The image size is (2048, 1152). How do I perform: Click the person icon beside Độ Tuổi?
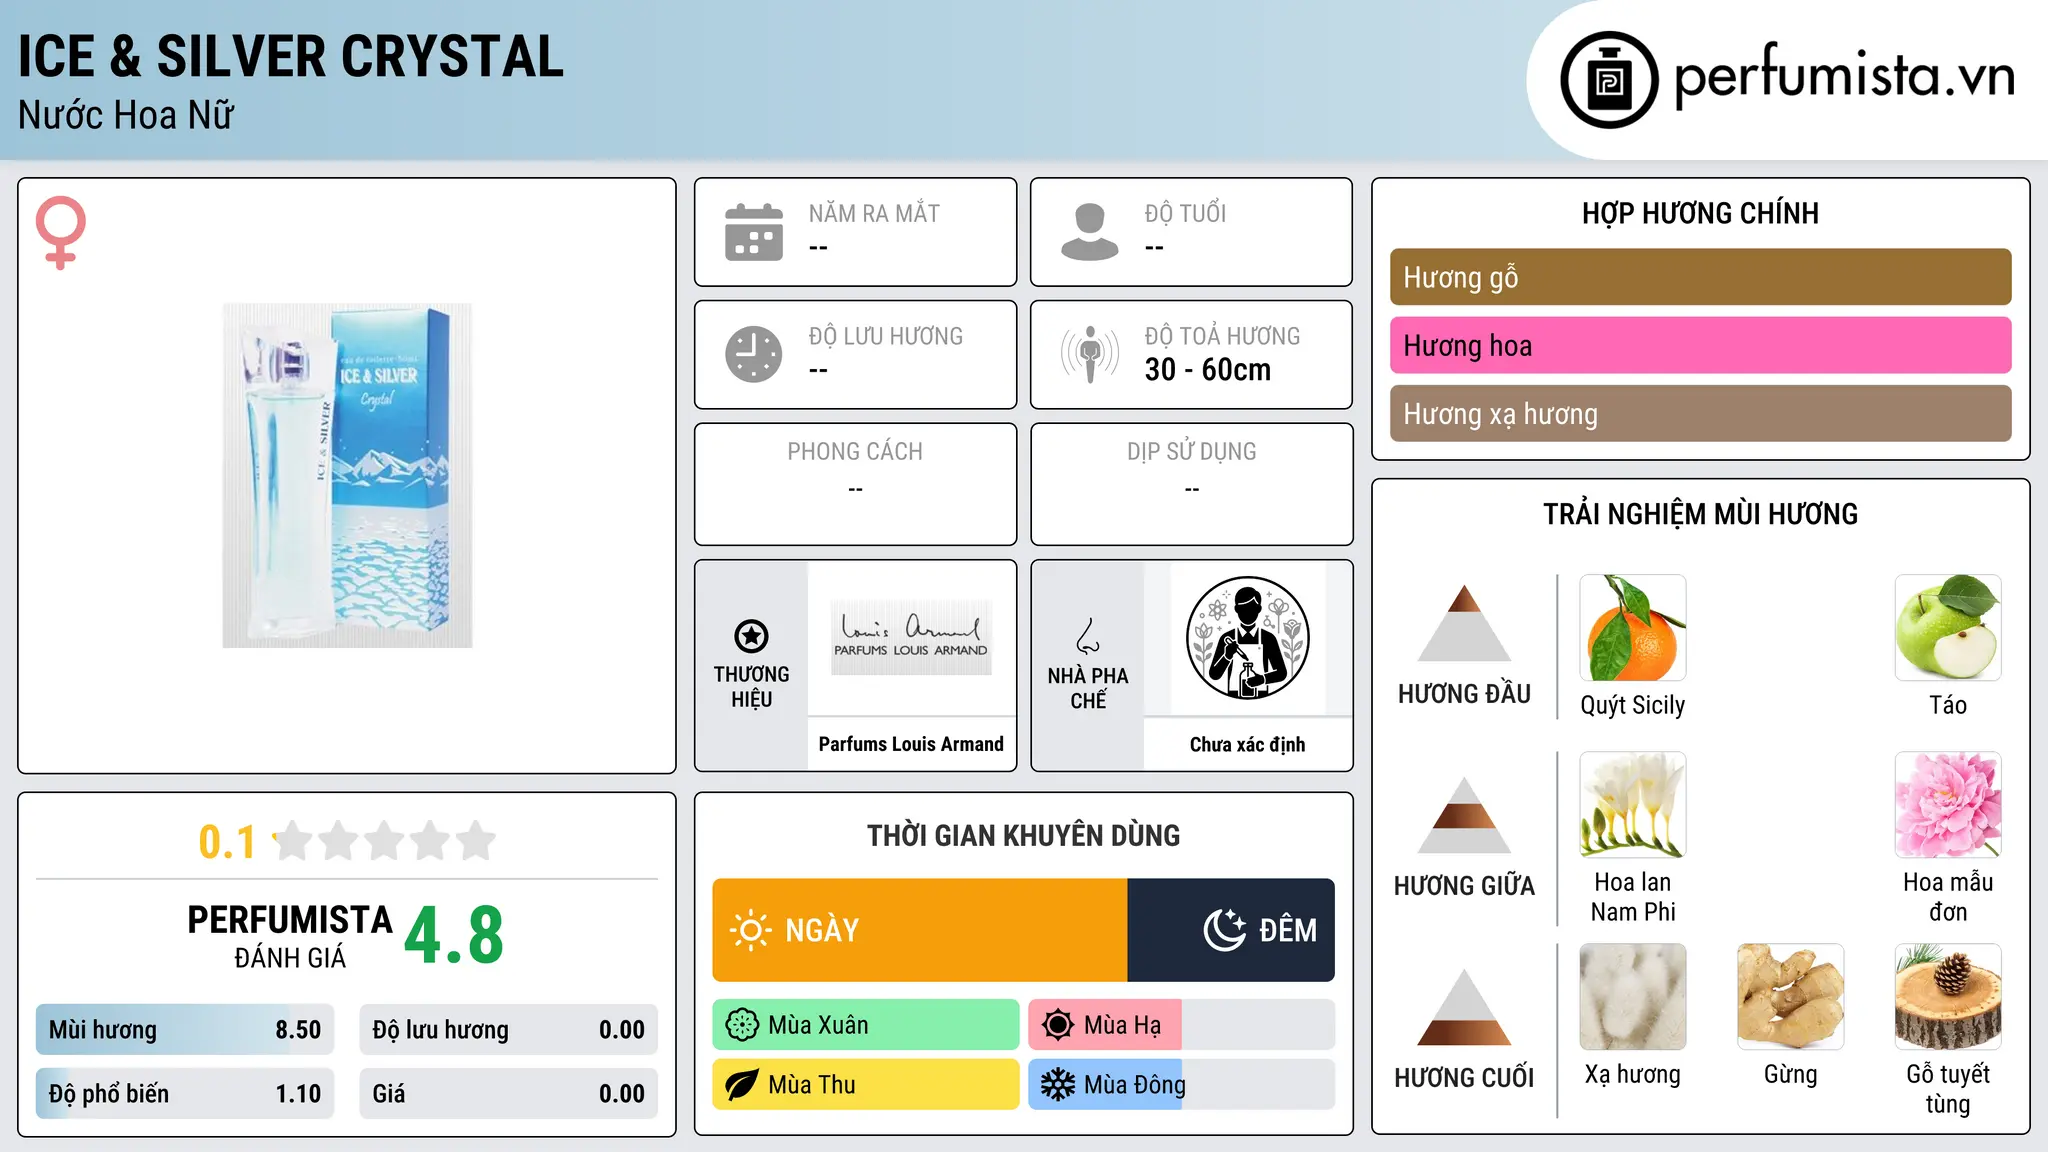click(1090, 232)
